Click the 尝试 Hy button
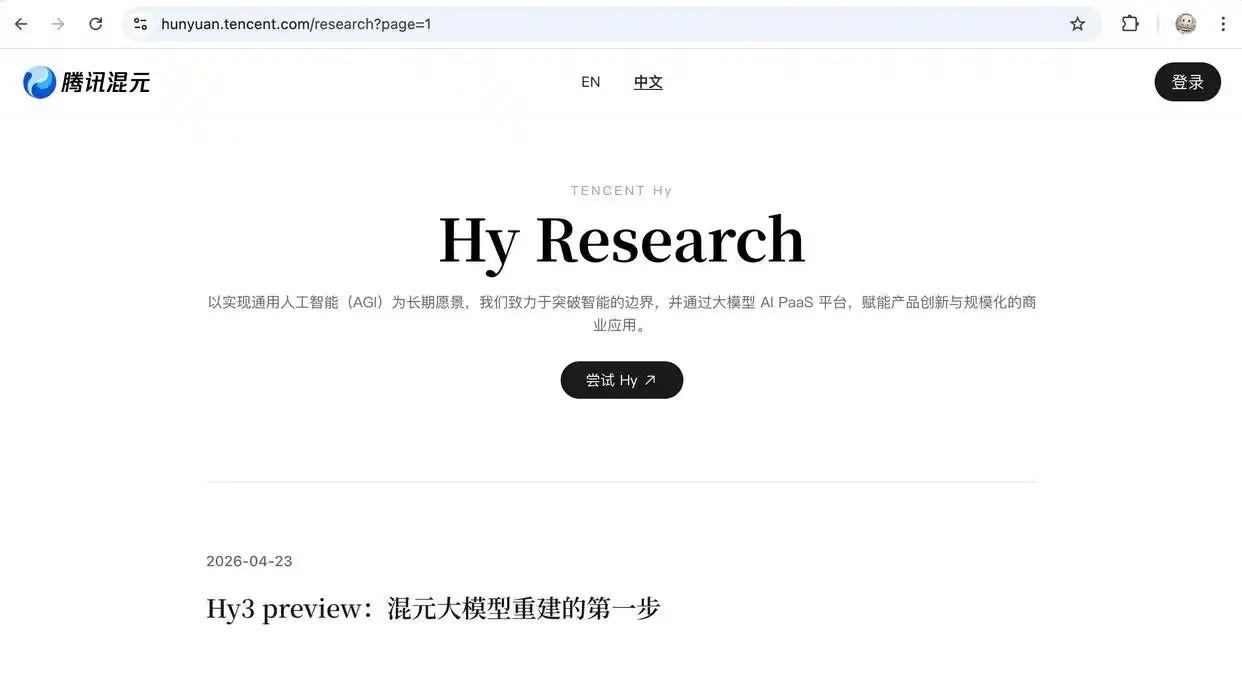The width and height of the screenshot is (1242, 698). pos(621,380)
